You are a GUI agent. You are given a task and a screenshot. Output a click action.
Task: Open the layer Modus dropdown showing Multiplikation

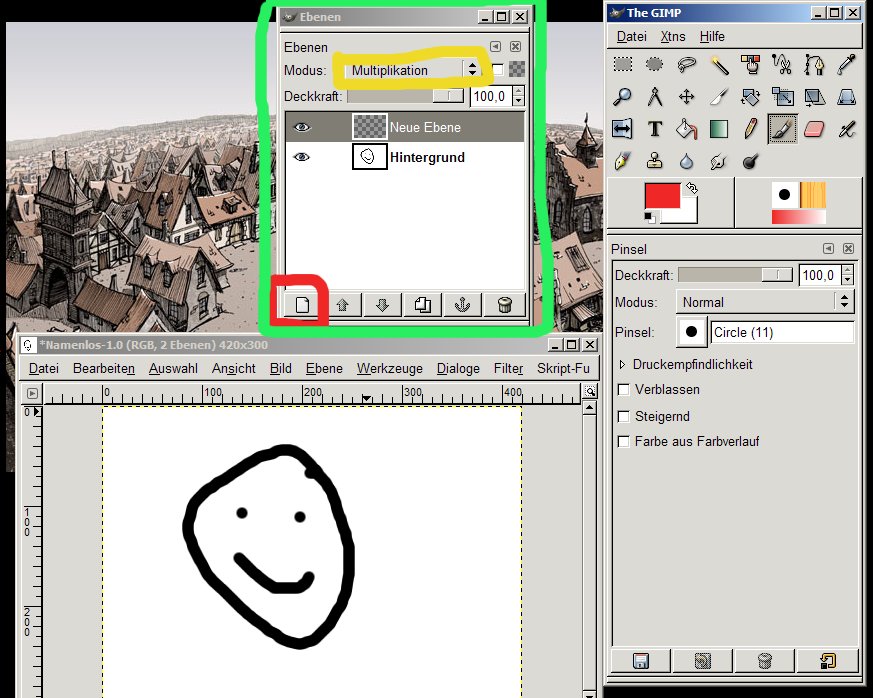pos(413,70)
